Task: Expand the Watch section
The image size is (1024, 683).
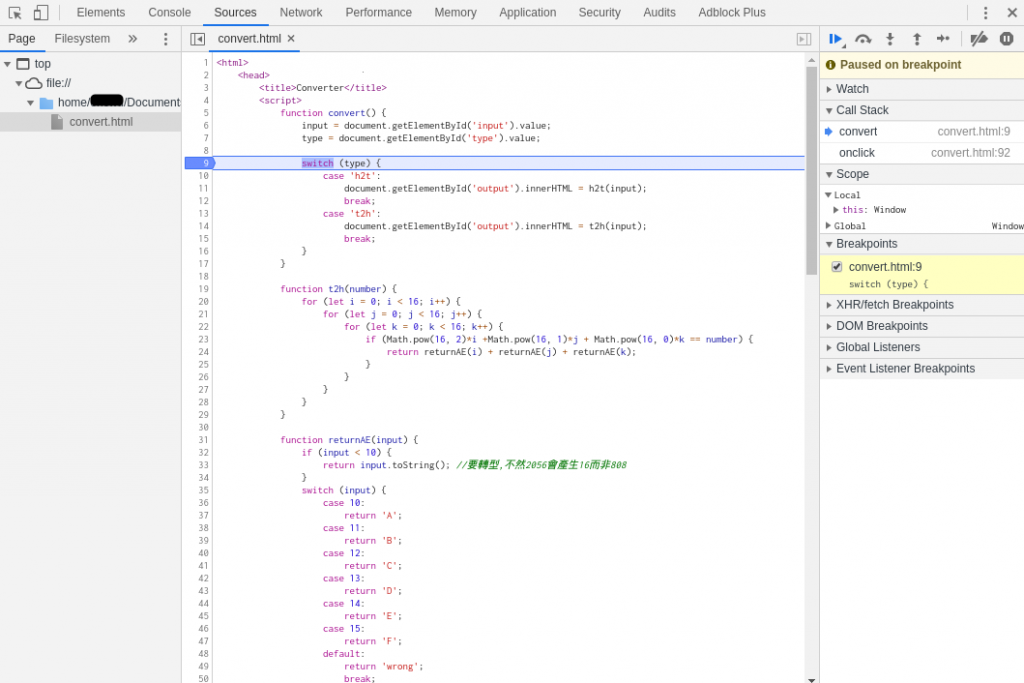Action: point(852,89)
